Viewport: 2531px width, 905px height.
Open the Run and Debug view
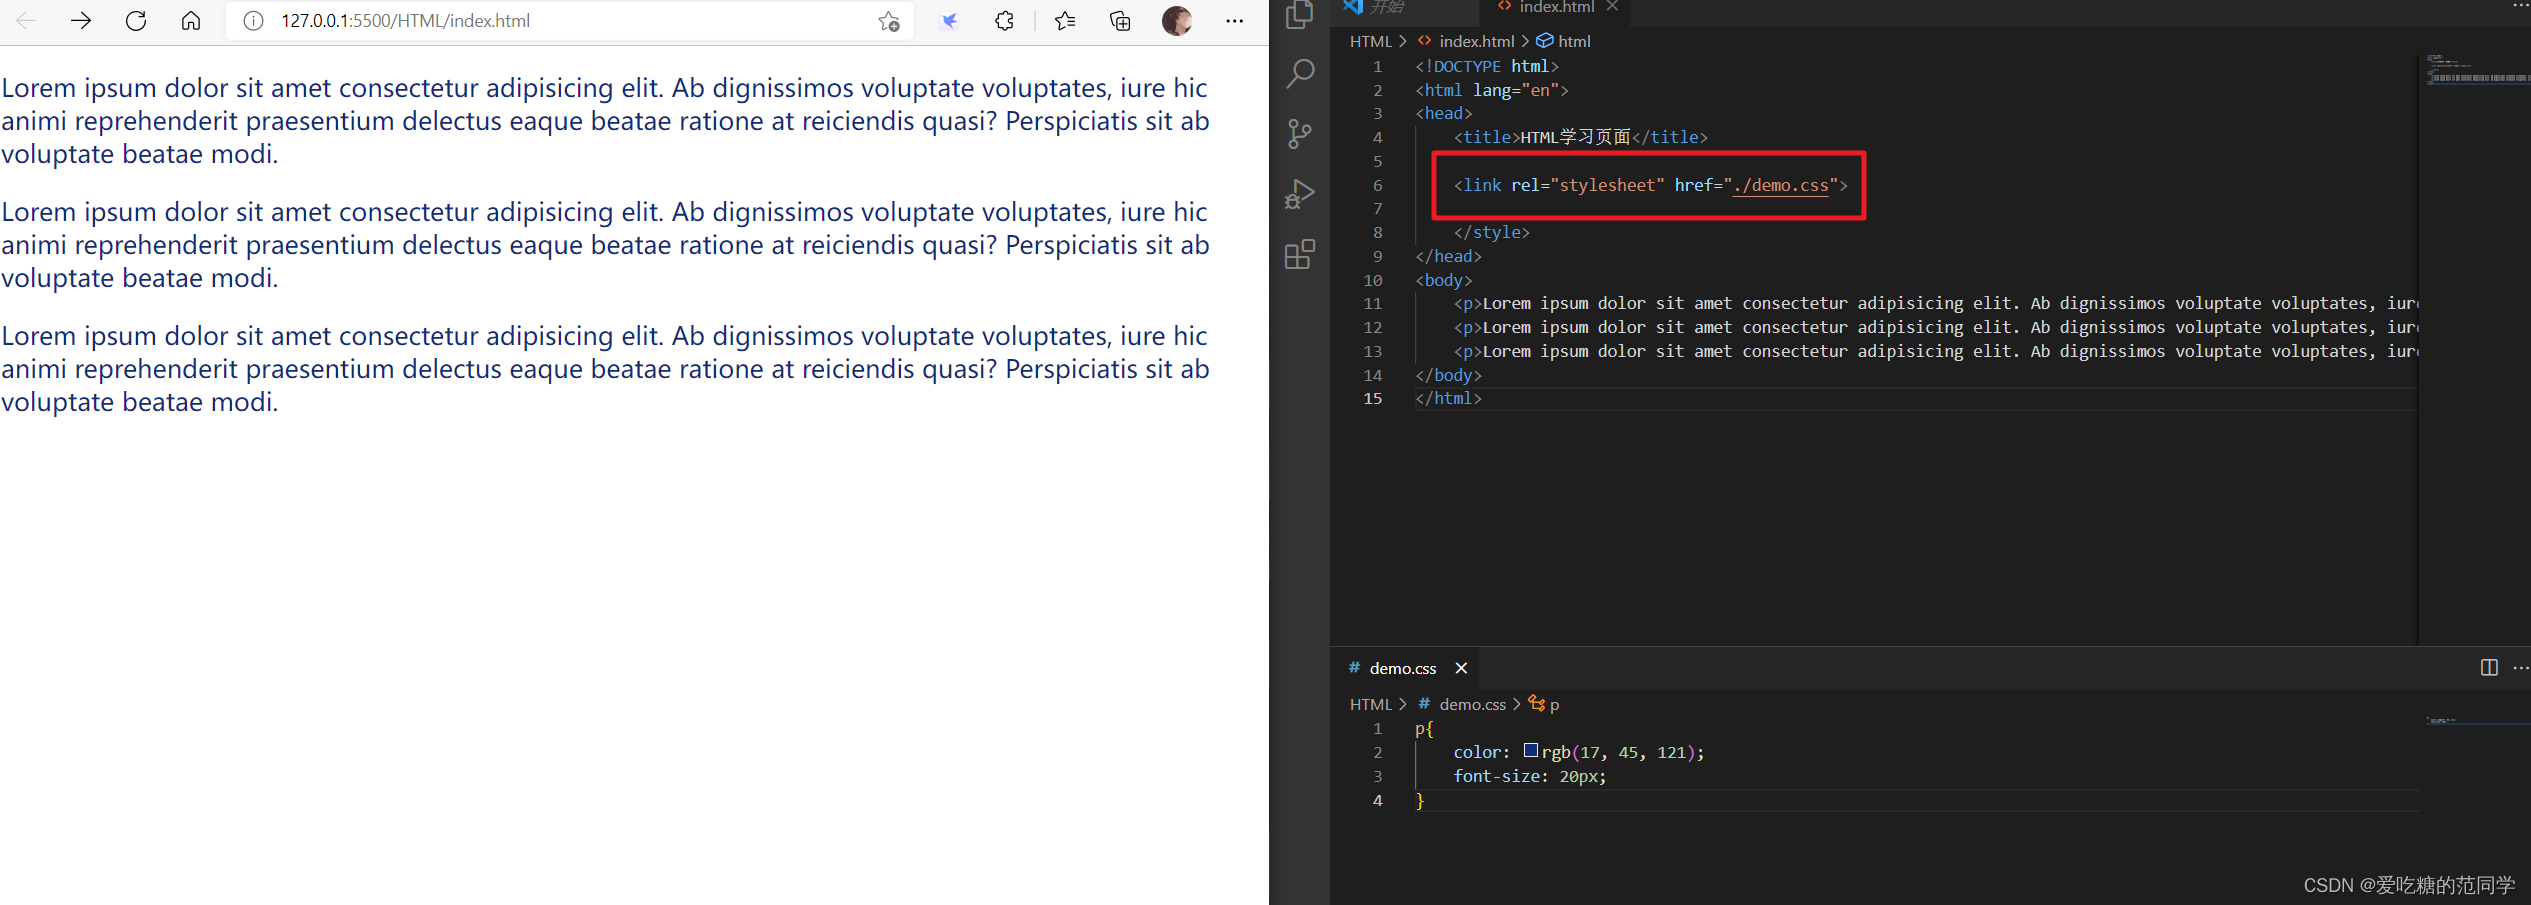(1299, 194)
